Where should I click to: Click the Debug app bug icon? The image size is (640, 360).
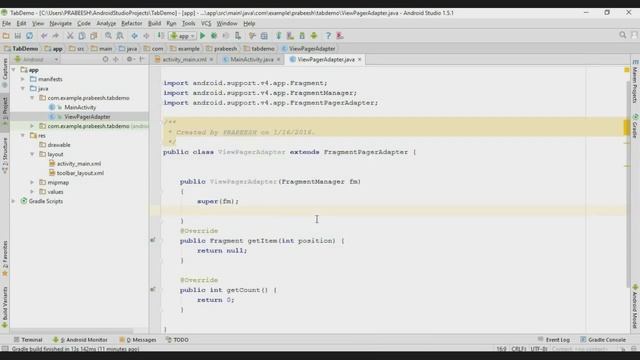click(x=214, y=36)
